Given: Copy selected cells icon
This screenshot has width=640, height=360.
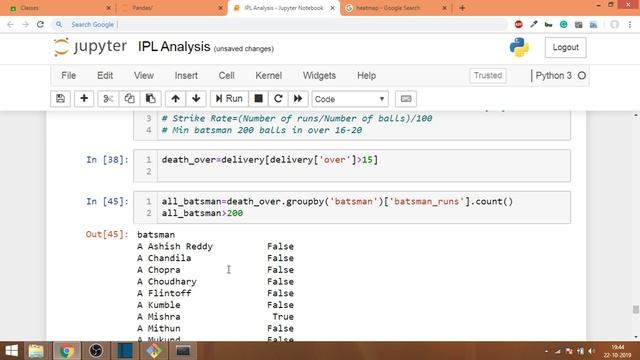Looking at the screenshot, I should [x=129, y=99].
